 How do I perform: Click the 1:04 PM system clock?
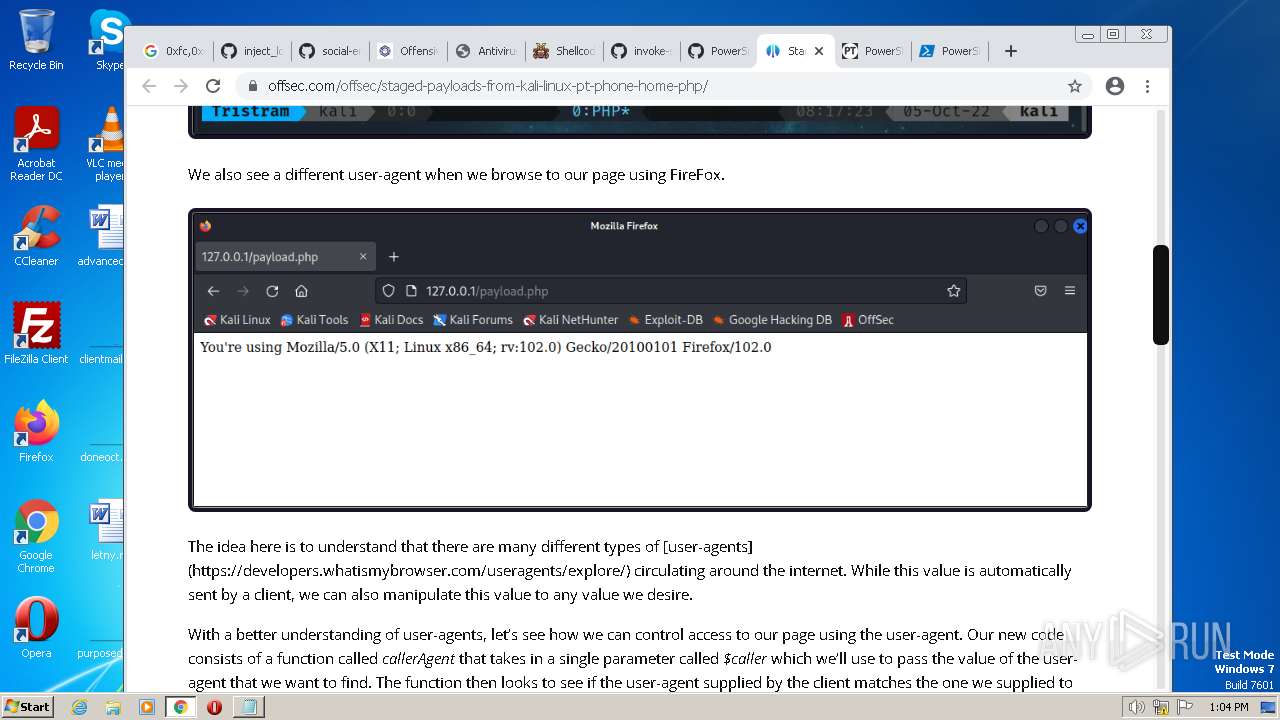(1228, 707)
